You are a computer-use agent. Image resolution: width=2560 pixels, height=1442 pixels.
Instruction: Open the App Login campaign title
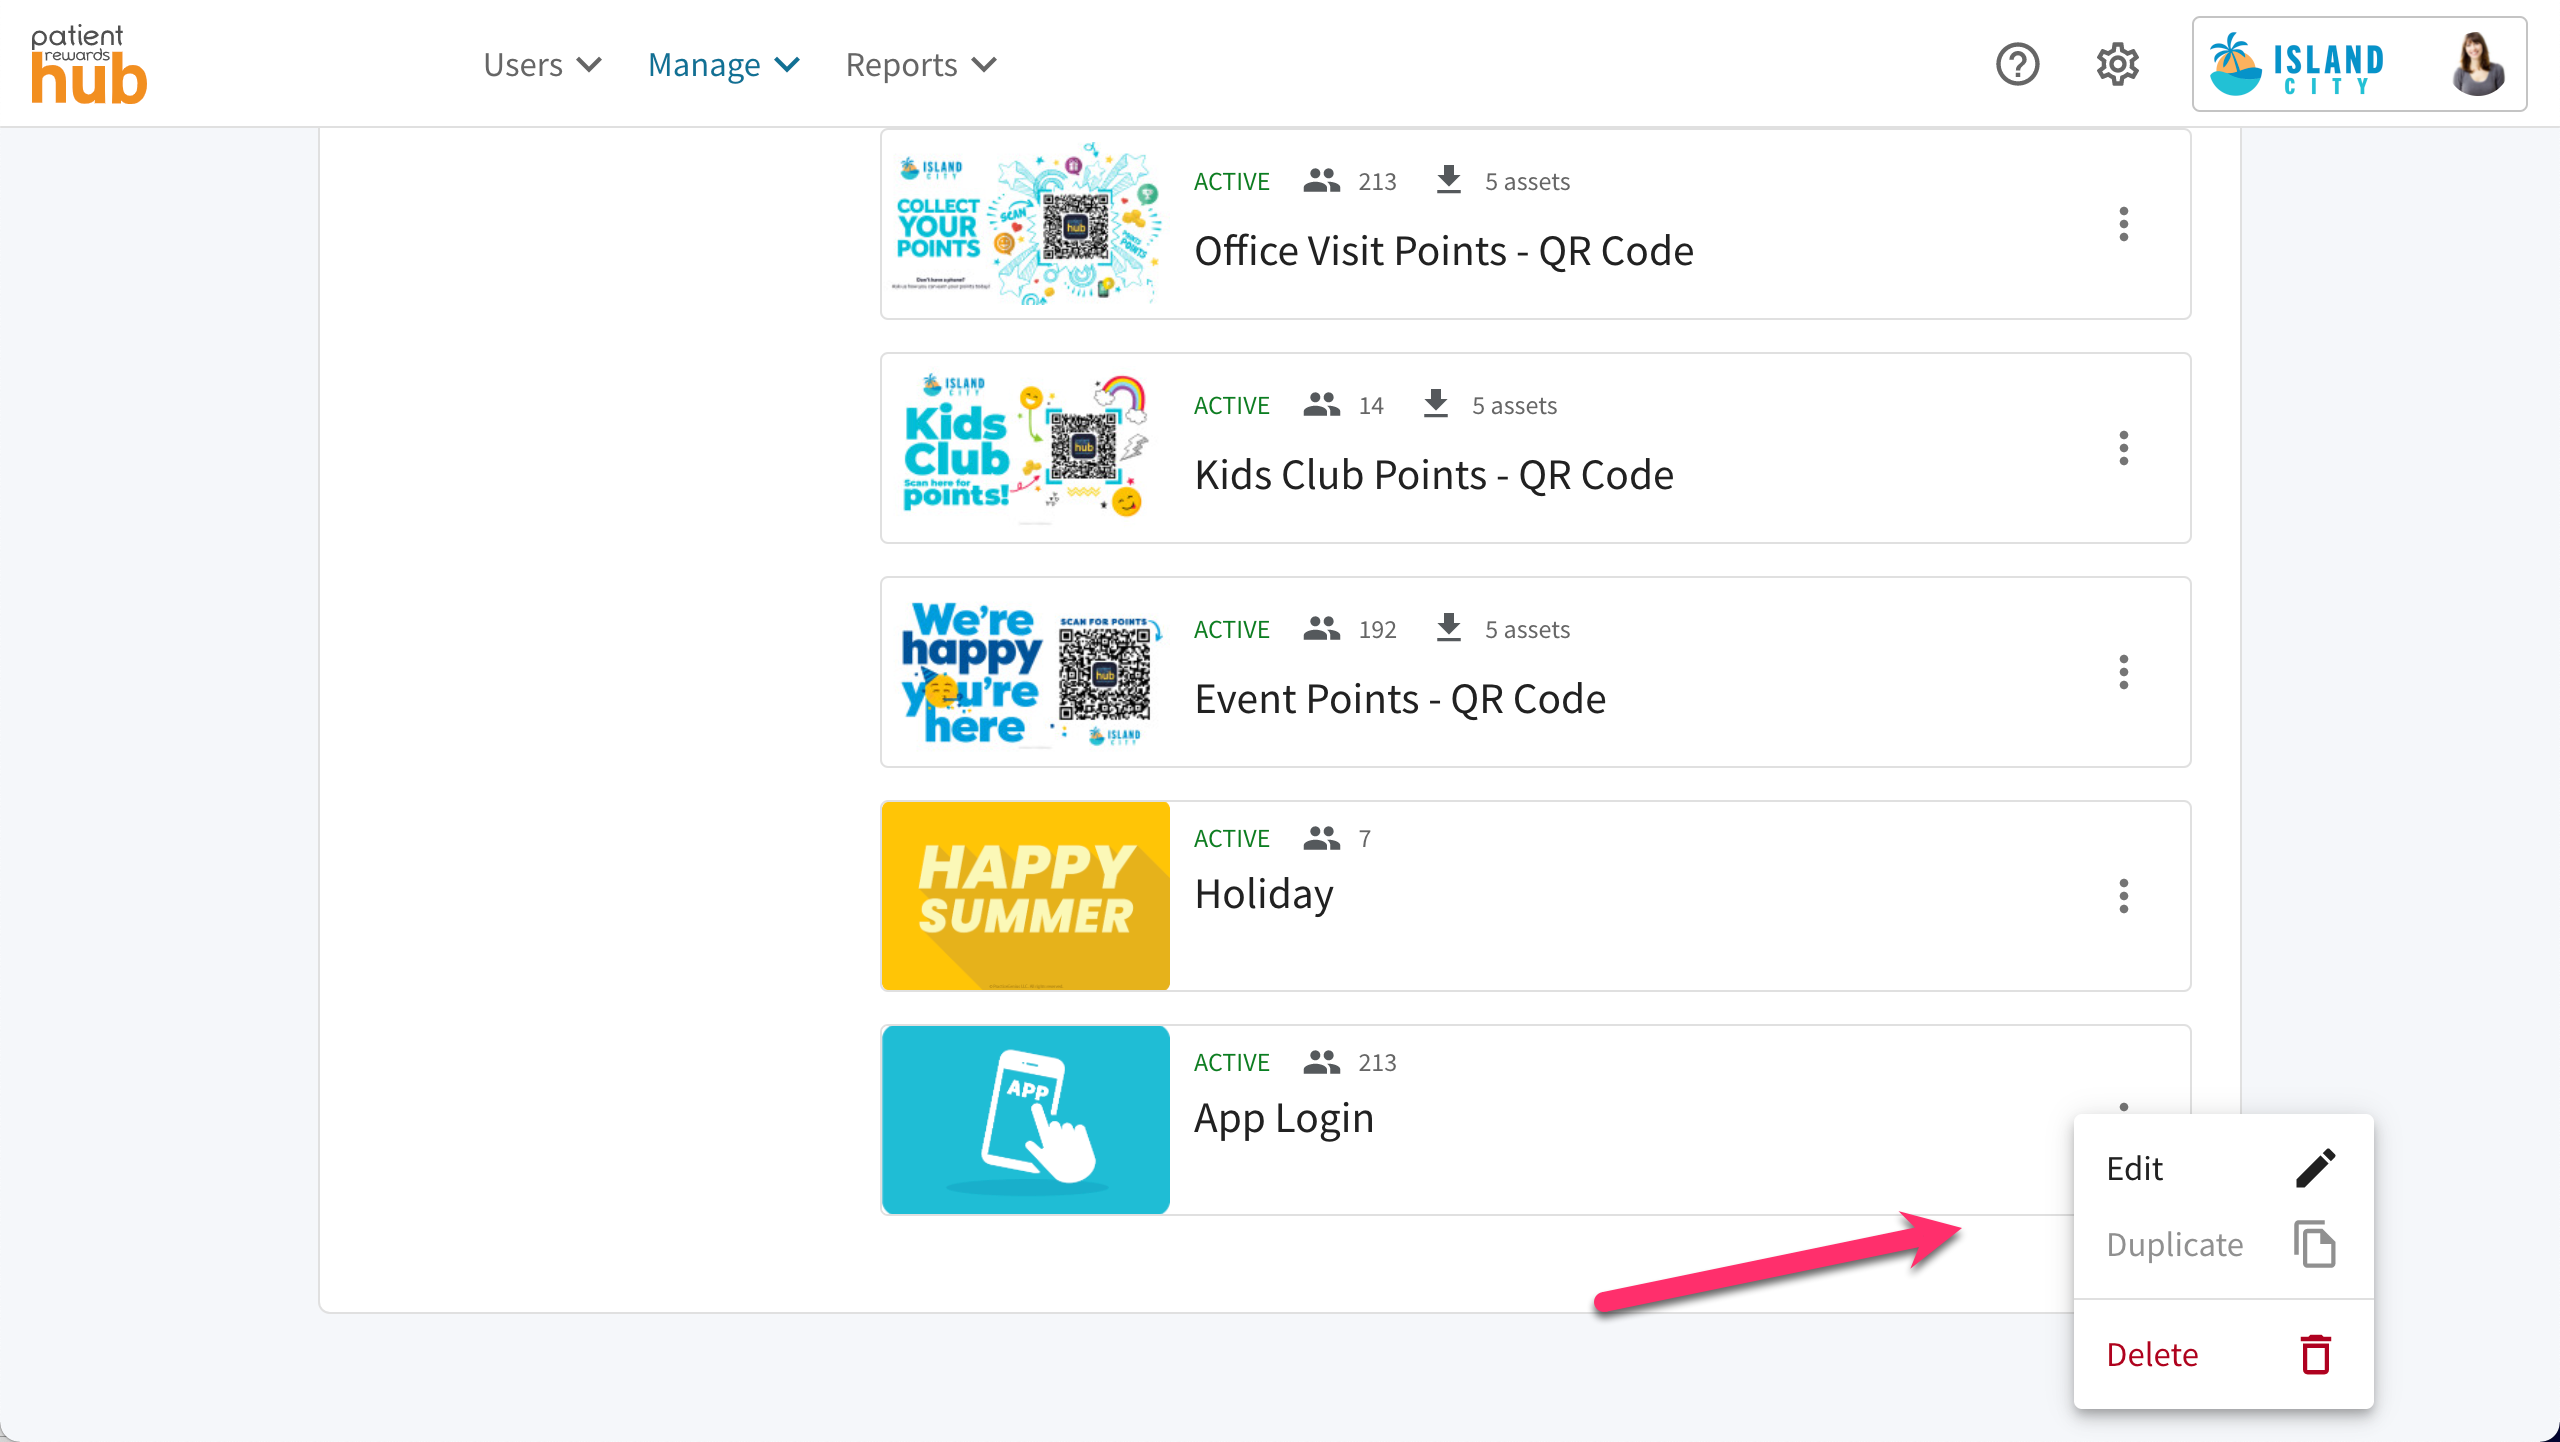[1284, 1118]
